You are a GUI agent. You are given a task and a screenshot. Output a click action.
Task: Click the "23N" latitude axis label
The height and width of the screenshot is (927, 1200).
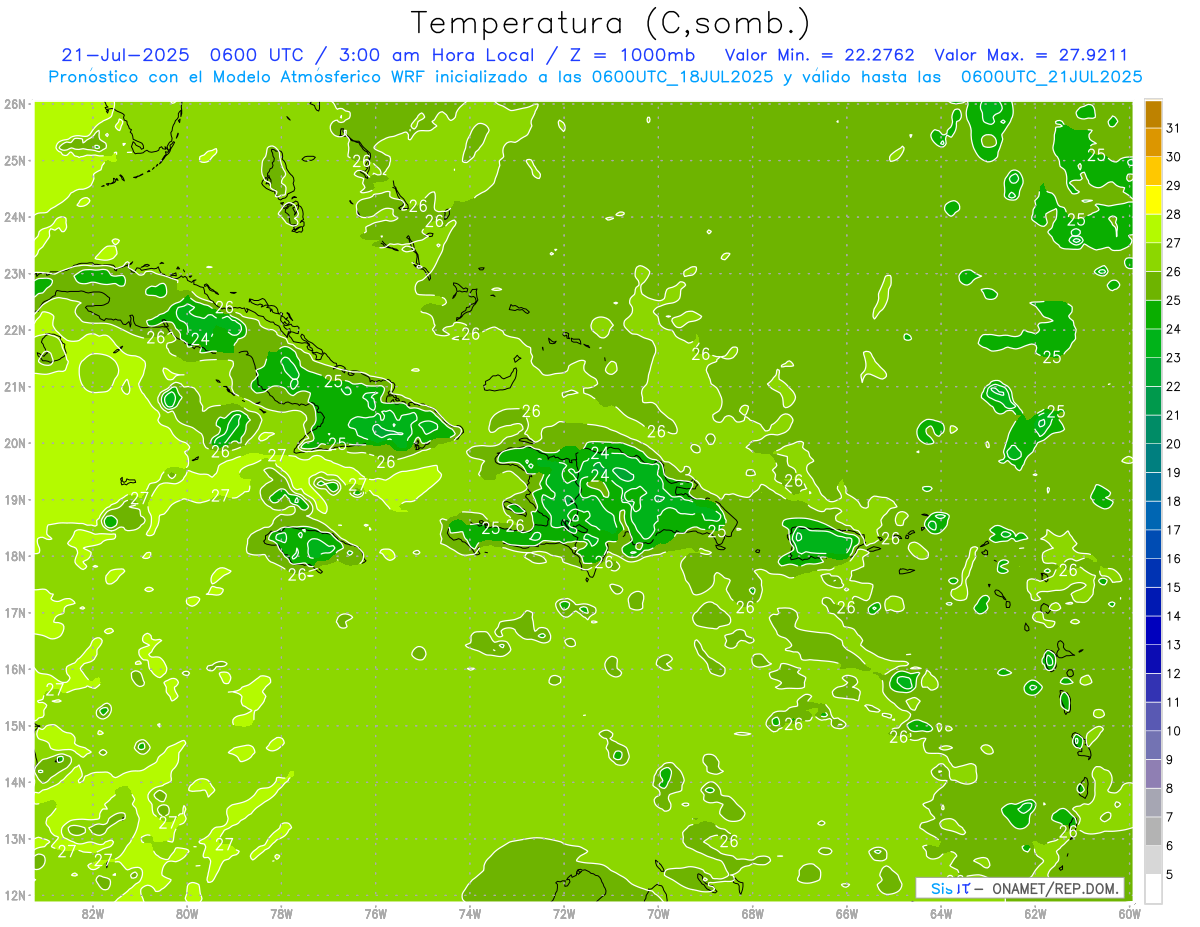pos(15,273)
